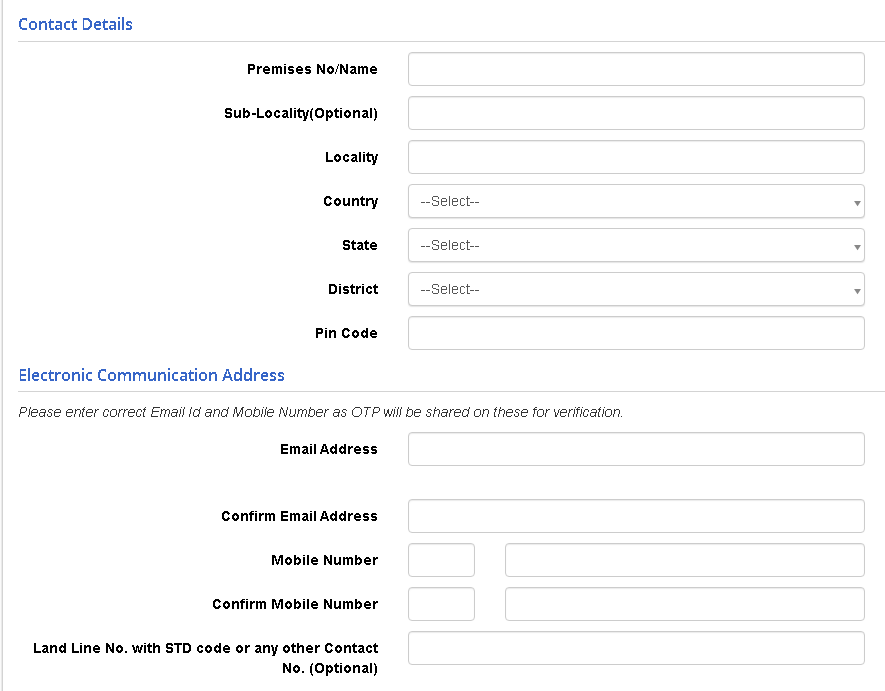Viewport: 885px width, 691px height.
Task: Click the Contact Details section heading
Action: pyautogui.click(x=75, y=24)
